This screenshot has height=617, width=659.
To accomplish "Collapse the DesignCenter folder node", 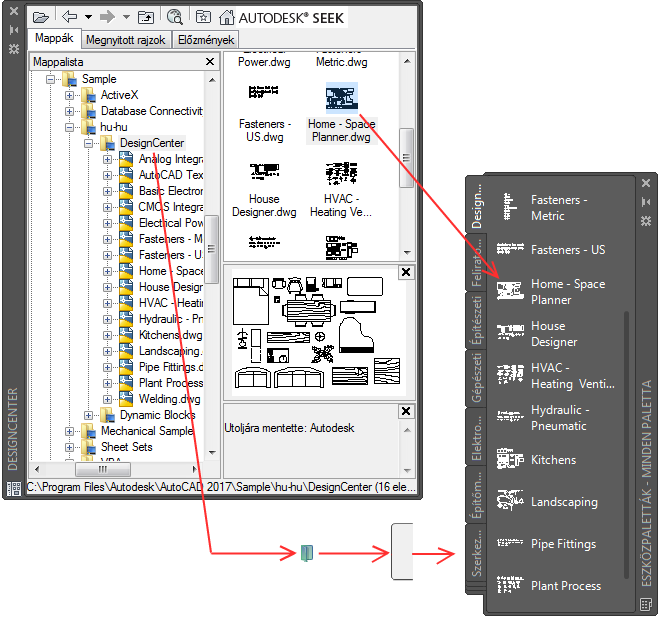I will pos(89,143).
